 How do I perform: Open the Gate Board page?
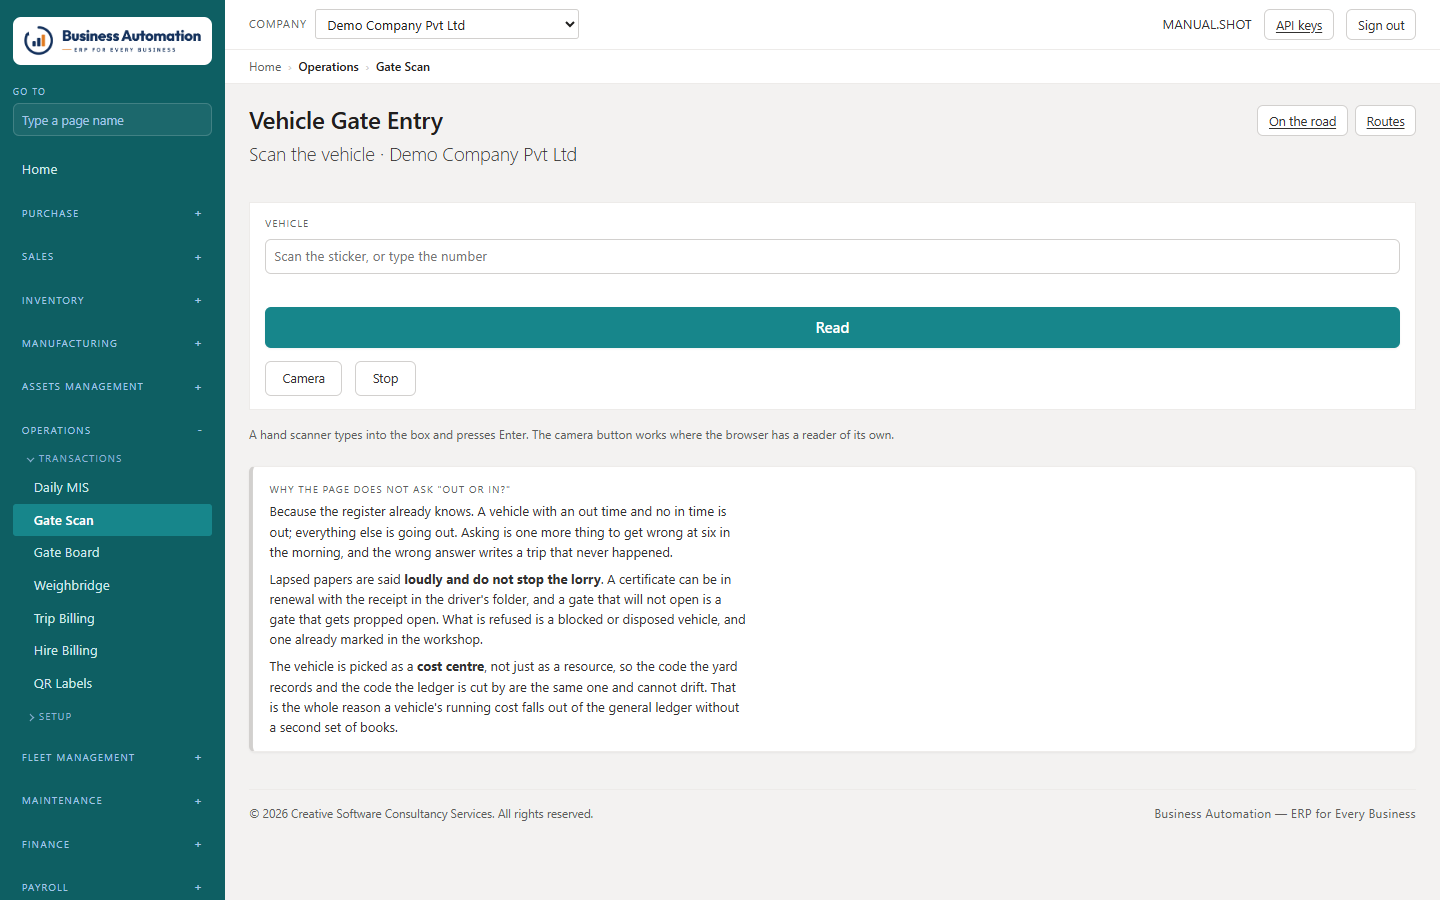coord(112,552)
